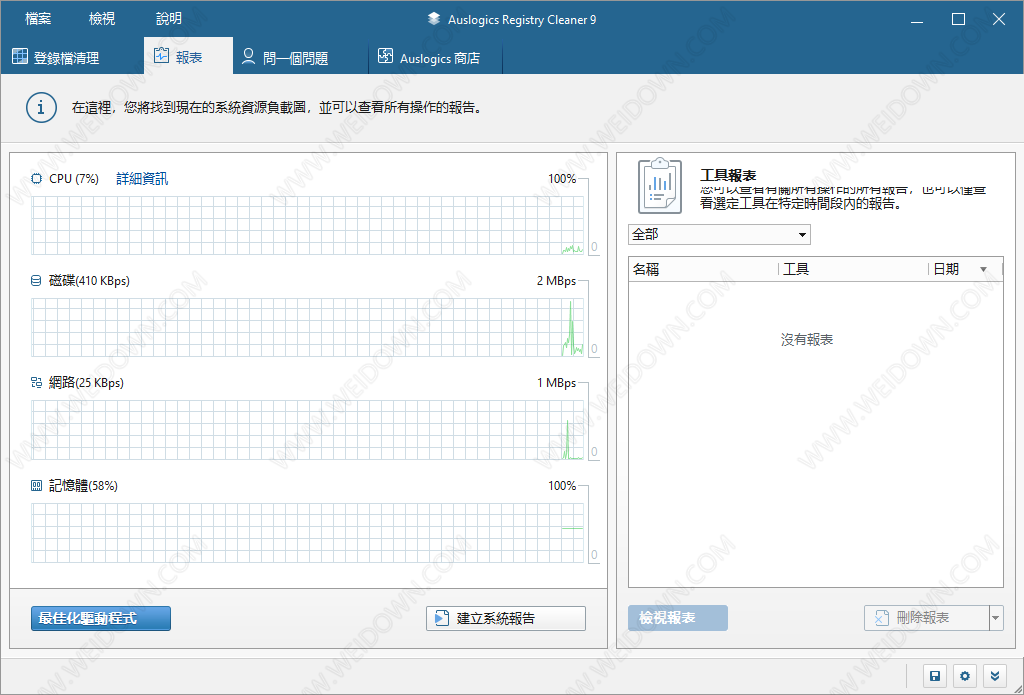1024x695 pixels.
Task: Click the 記憶體(58%) label
Action: (x=83, y=485)
